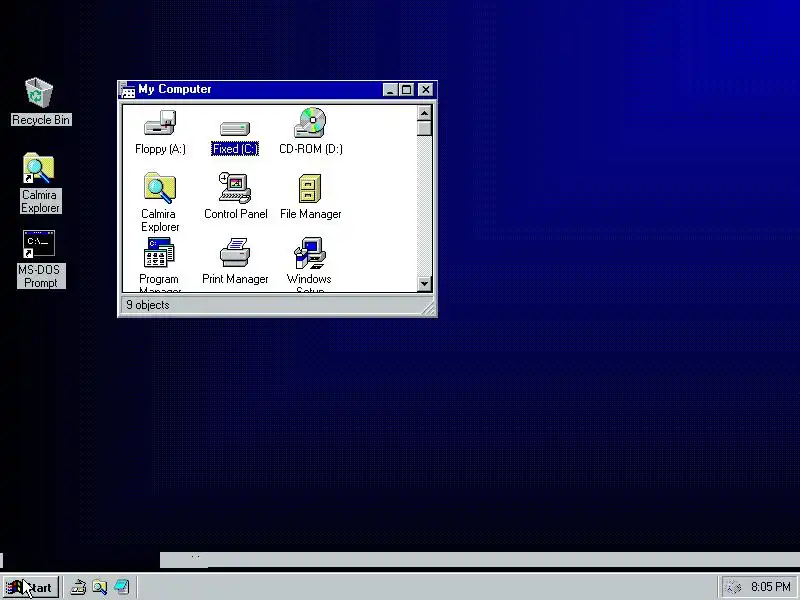Click the cyan notepad taskbar icon
The width and height of the screenshot is (800, 600).
pyautogui.click(x=121, y=587)
